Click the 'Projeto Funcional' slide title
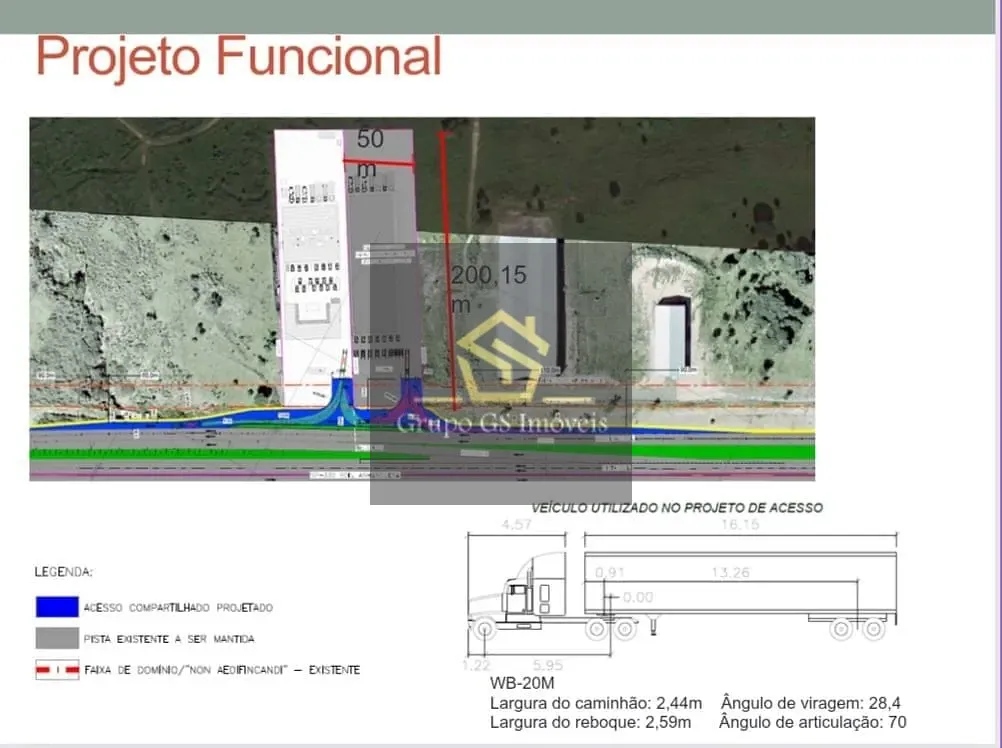 pos(238,57)
